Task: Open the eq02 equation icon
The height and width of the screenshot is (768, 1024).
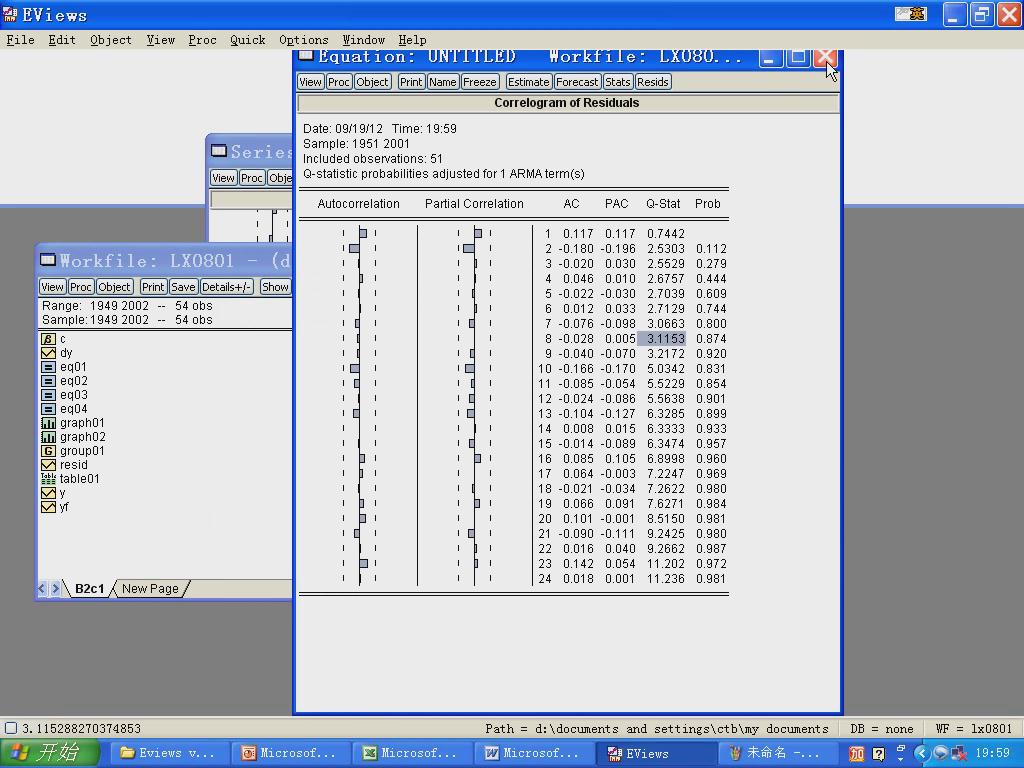Action: pyautogui.click(x=48, y=381)
